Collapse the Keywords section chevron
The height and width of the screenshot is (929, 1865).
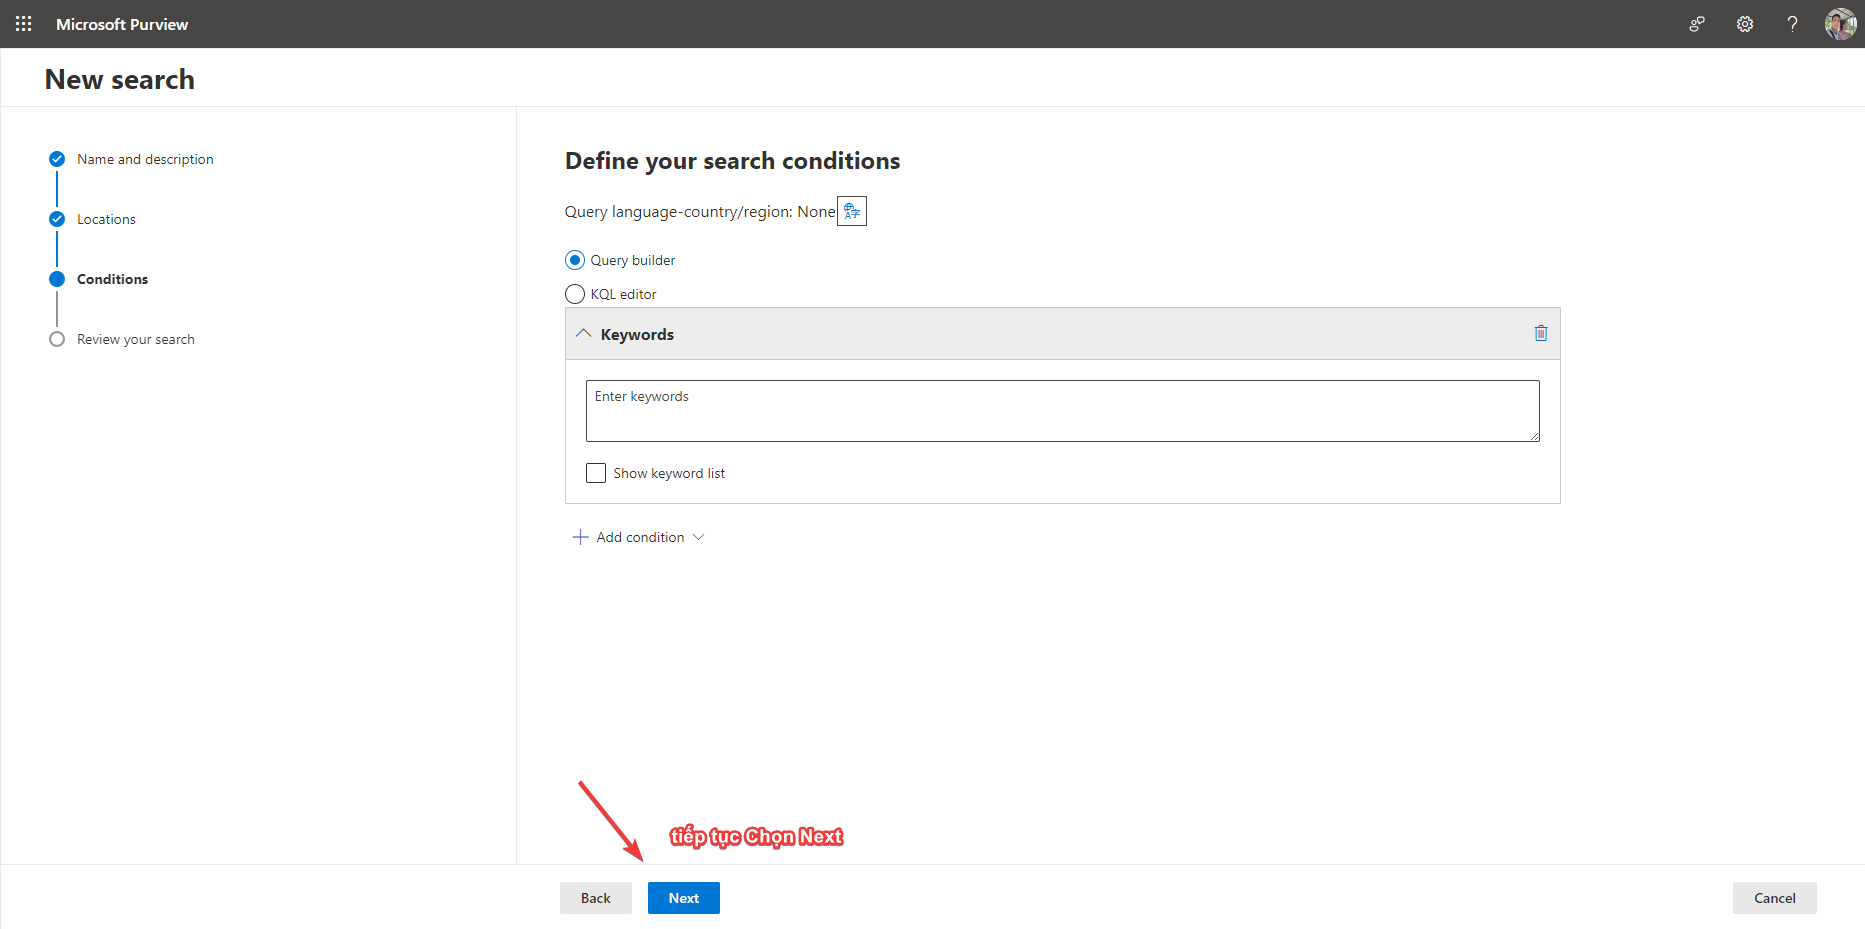(584, 333)
